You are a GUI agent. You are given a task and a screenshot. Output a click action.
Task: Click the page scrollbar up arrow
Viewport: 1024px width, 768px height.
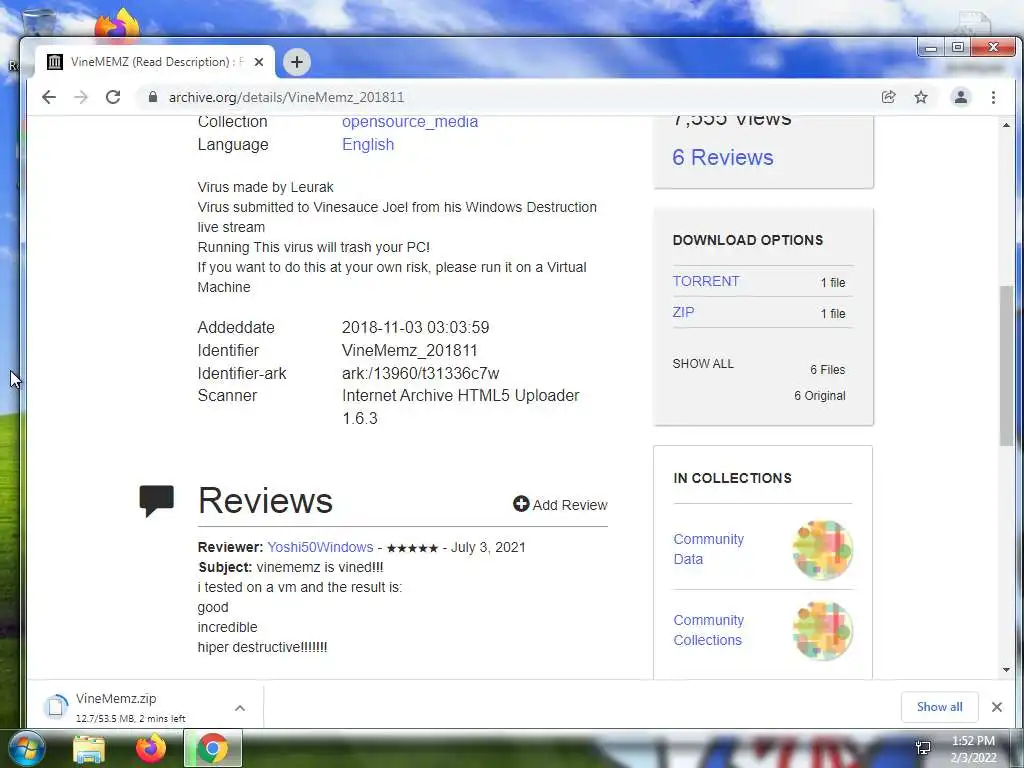coord(1006,125)
